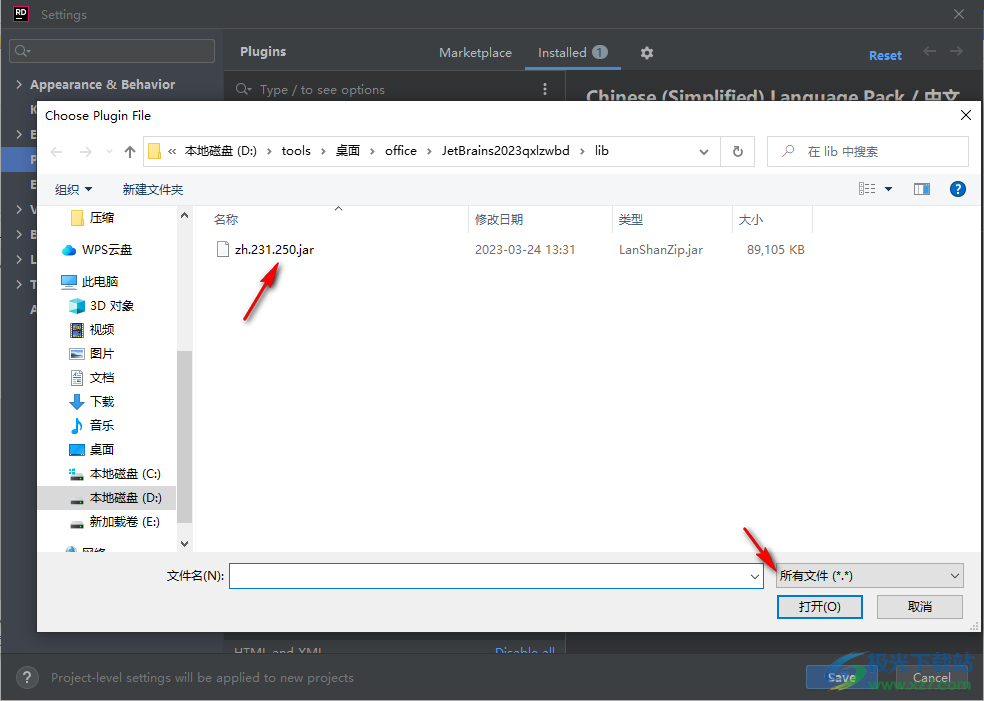Open the 下载 Downloads folder
984x701 pixels.
point(100,401)
